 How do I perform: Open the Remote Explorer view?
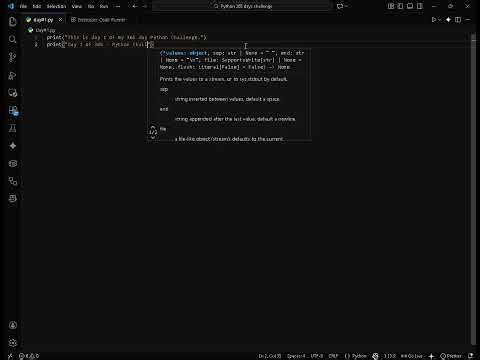coord(13,93)
